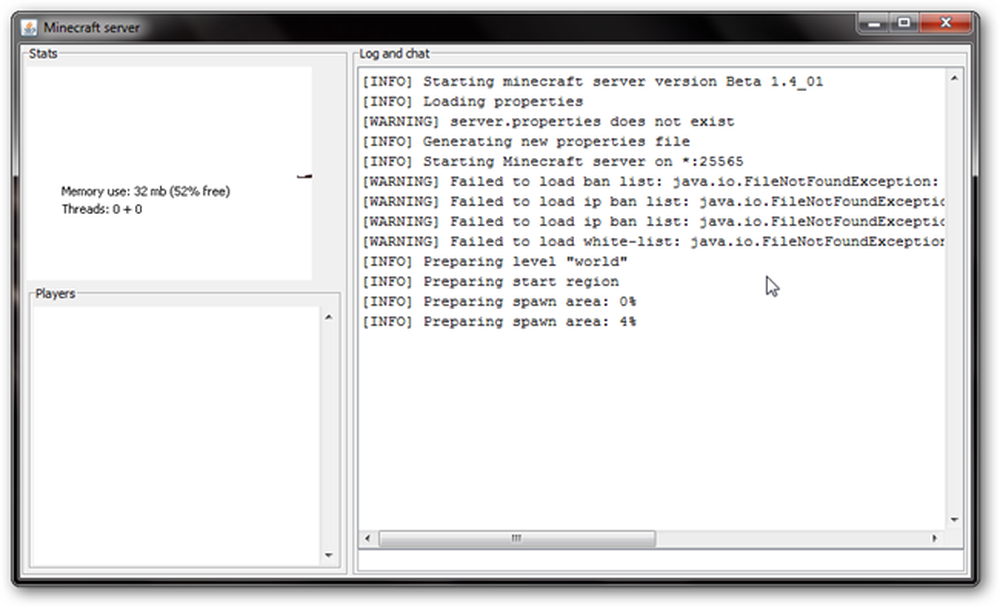Minimize the Minecraft server window
Screen dimensions: 1000x607
[874, 24]
